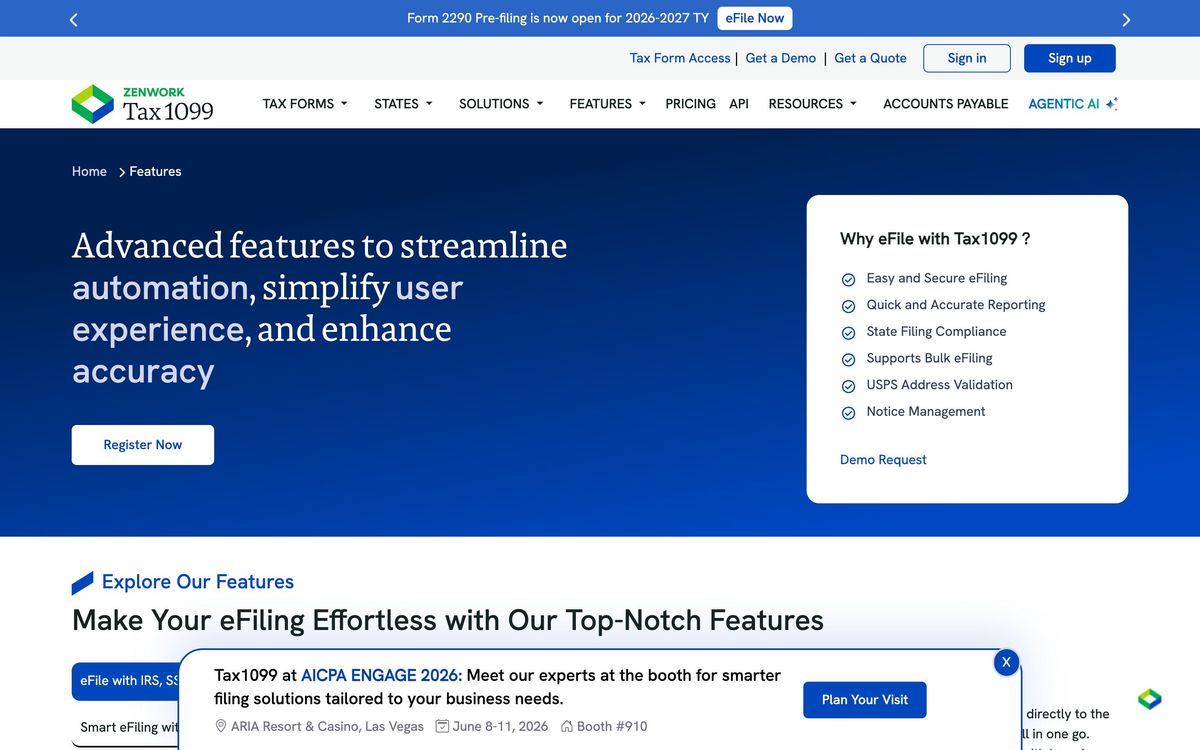Click checkmark icon beside Notice Management

coord(848,412)
